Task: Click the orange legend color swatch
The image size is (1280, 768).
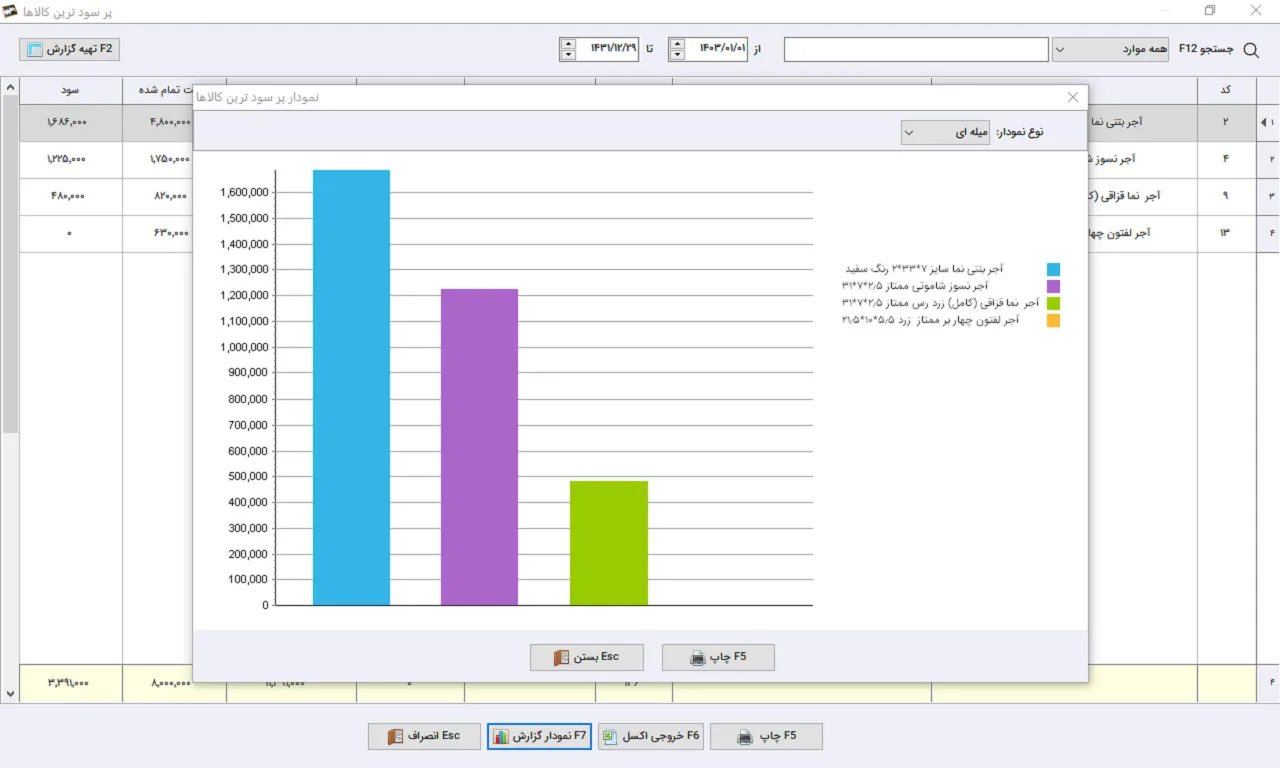Action: point(1053,321)
